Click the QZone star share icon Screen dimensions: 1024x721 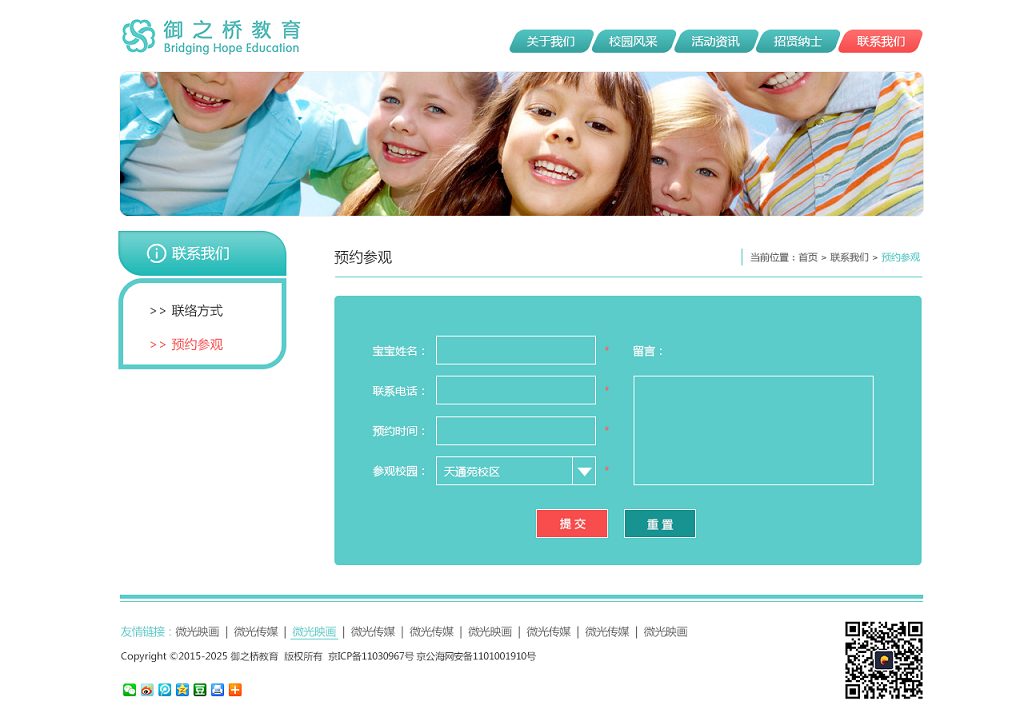[x=182, y=690]
